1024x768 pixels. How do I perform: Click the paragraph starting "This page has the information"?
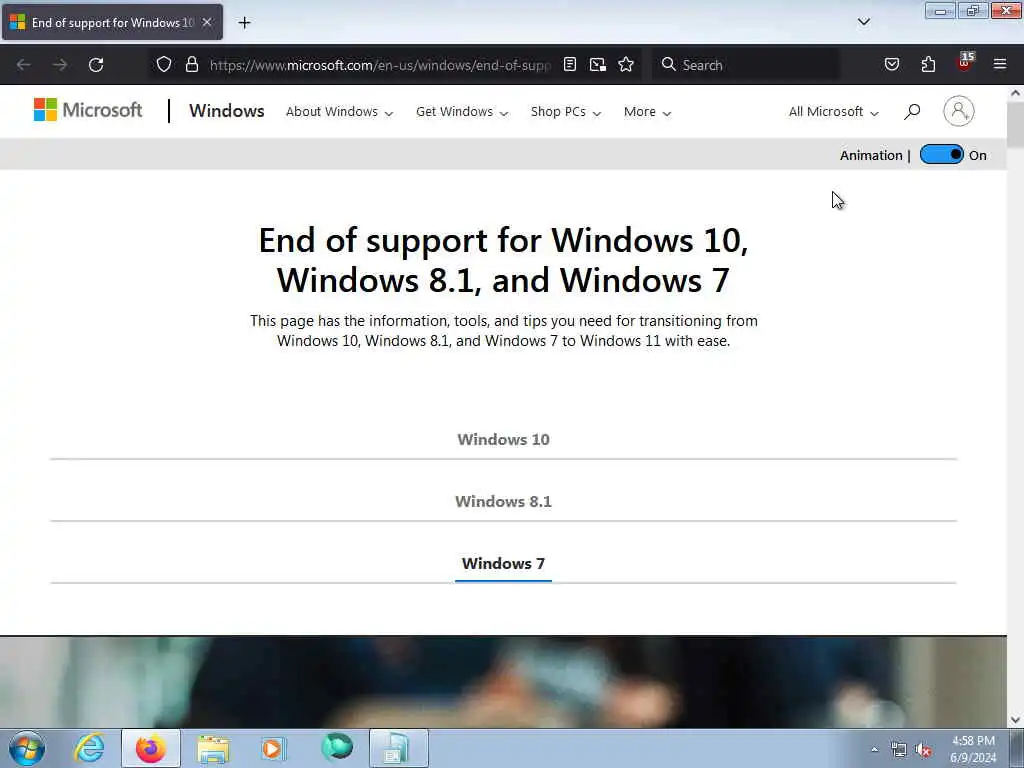coord(504,331)
